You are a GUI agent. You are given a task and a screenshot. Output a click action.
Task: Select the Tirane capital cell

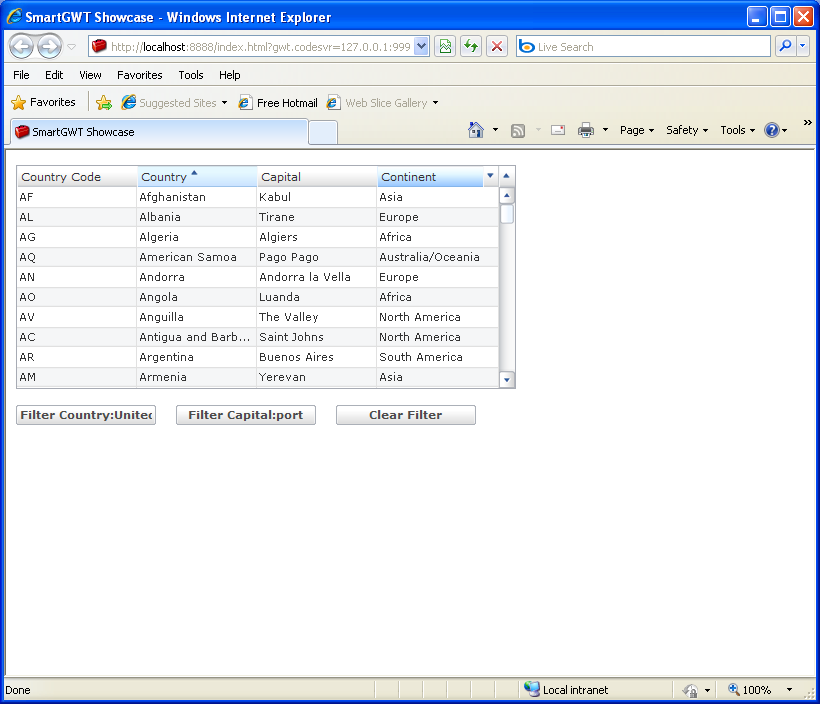click(316, 217)
